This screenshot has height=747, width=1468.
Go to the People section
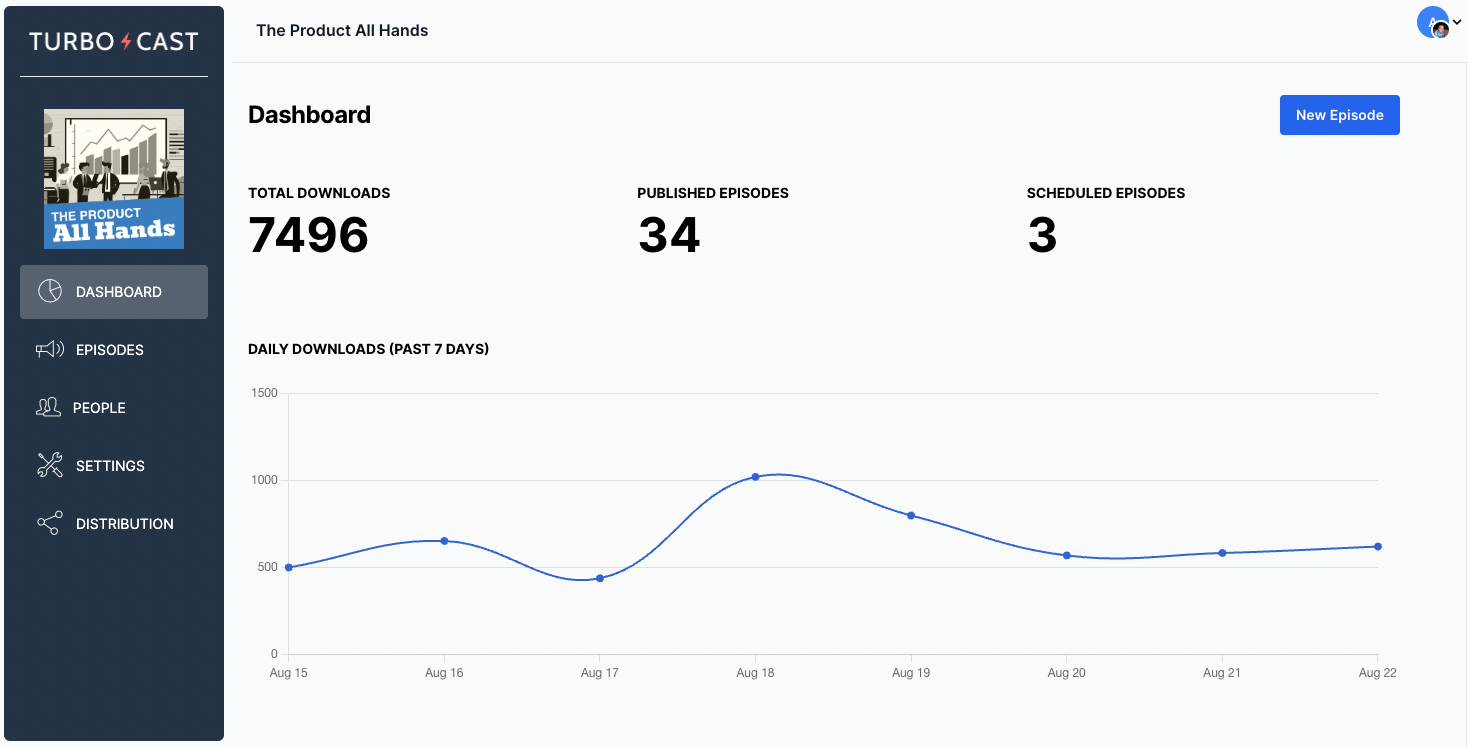click(x=99, y=408)
